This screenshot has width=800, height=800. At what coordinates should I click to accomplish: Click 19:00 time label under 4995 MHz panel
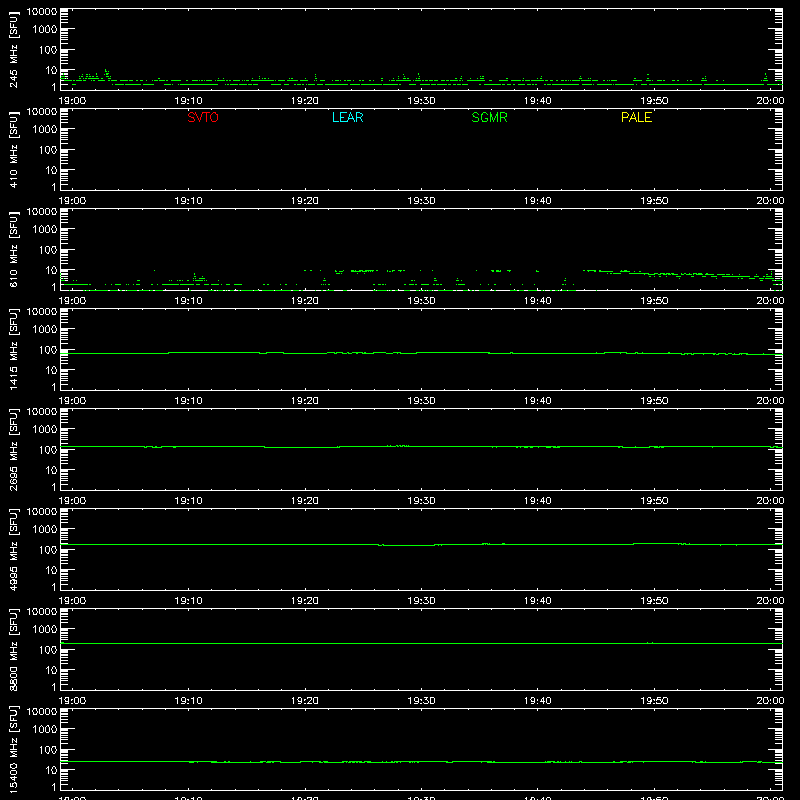(72, 601)
